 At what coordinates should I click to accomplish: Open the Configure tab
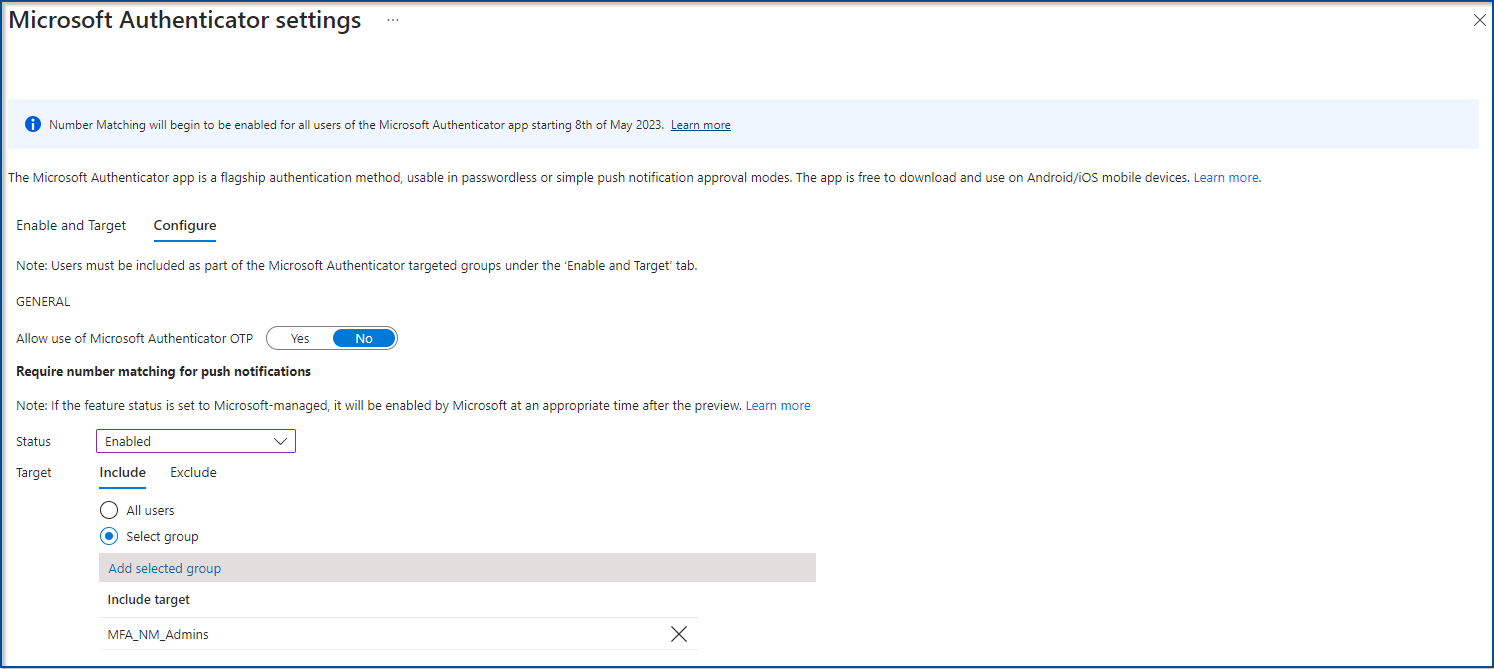coord(185,225)
